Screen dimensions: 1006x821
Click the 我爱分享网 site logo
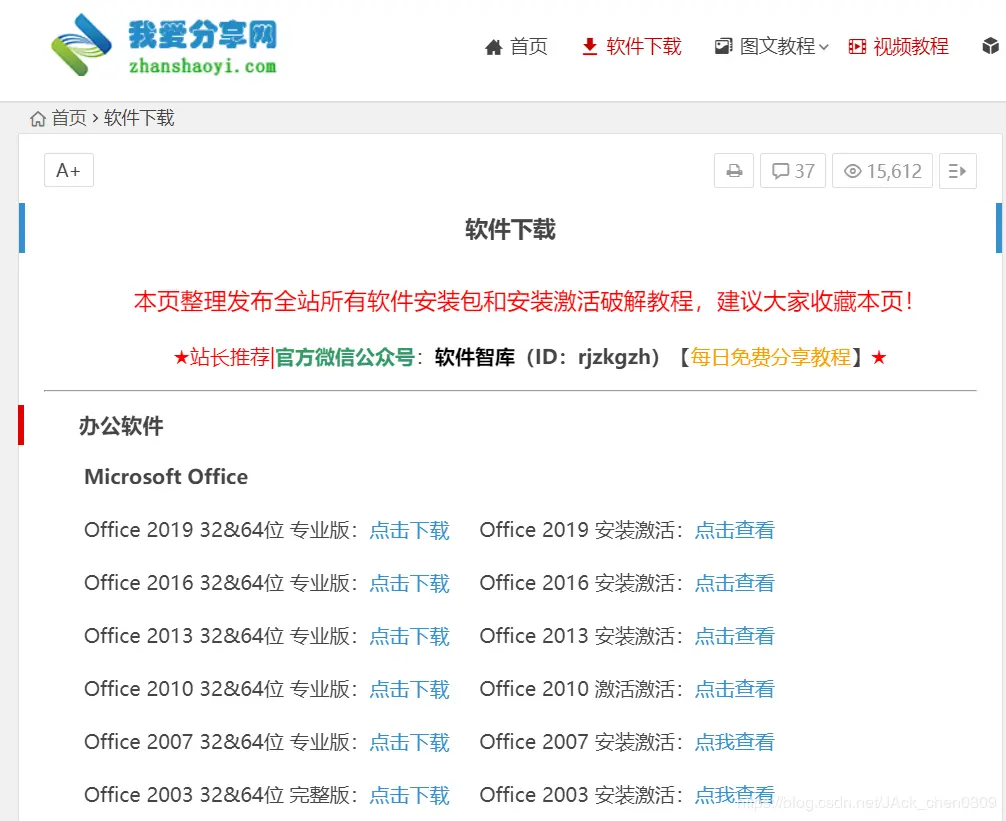click(164, 46)
